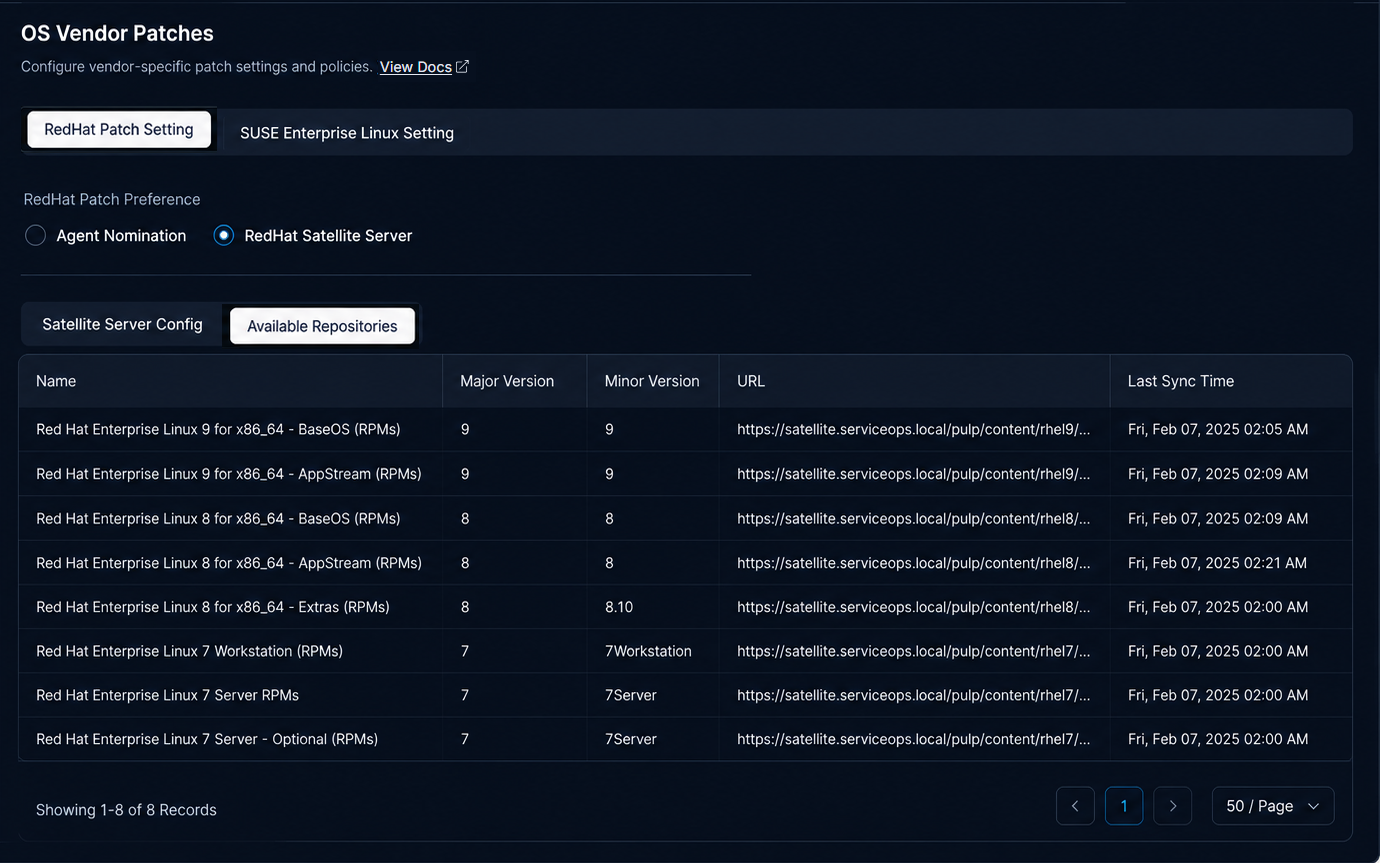Click Showing 1-8 of 8 Records text
1380x863 pixels.
[126, 810]
